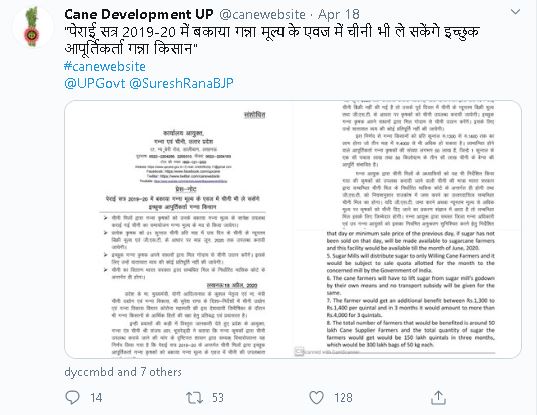This screenshot has height=415, width=537.
Task: Click the retweet count 53
Action: (218, 398)
